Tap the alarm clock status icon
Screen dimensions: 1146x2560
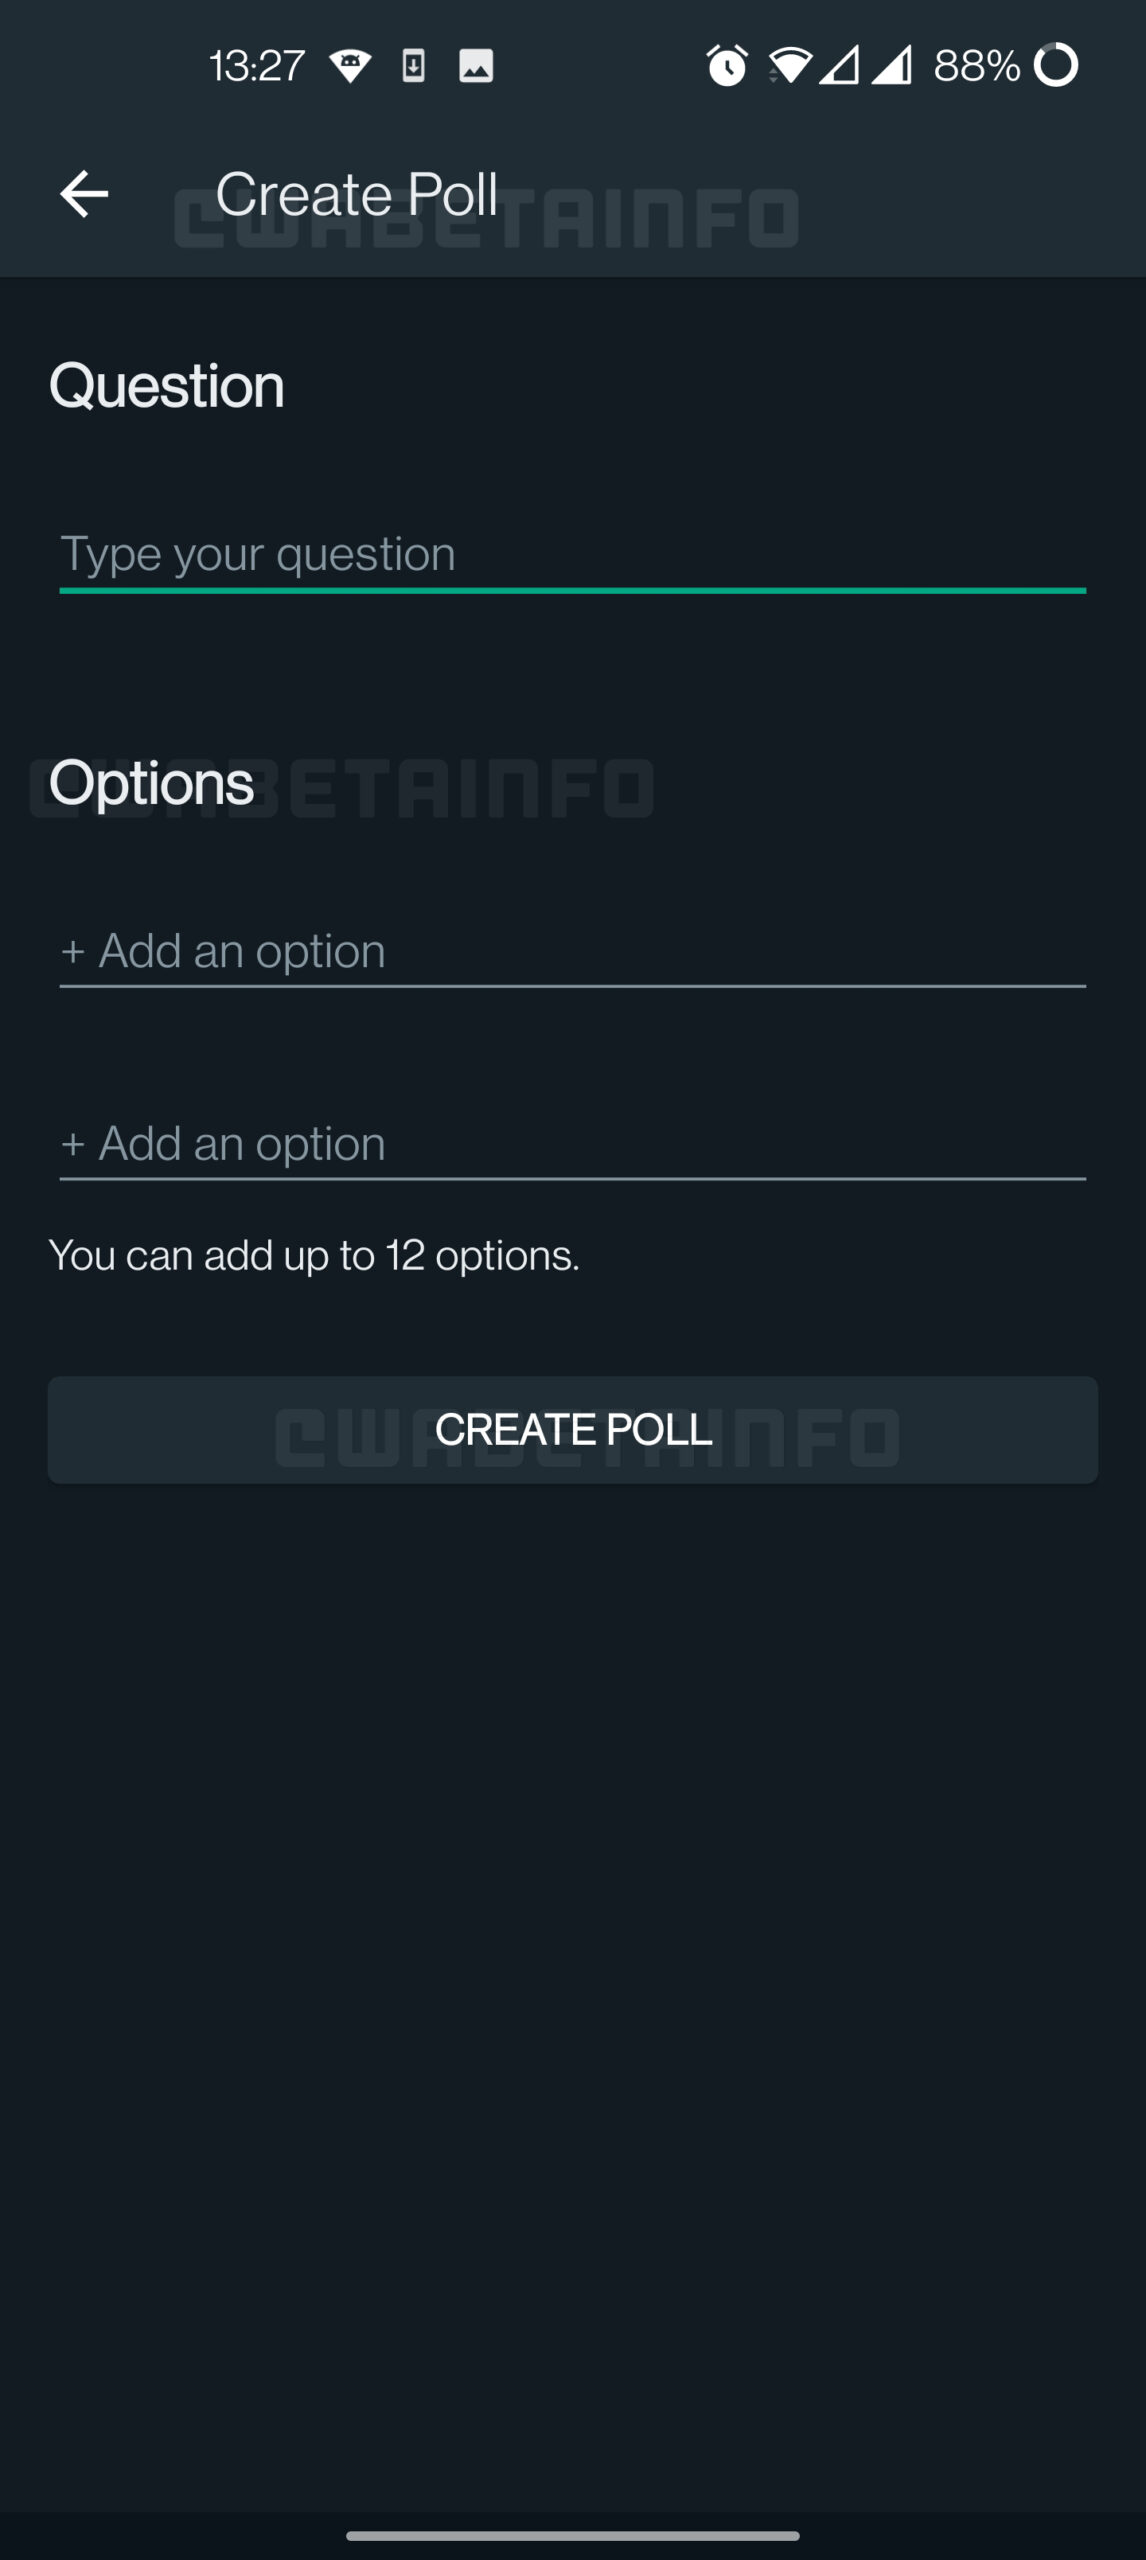point(727,66)
